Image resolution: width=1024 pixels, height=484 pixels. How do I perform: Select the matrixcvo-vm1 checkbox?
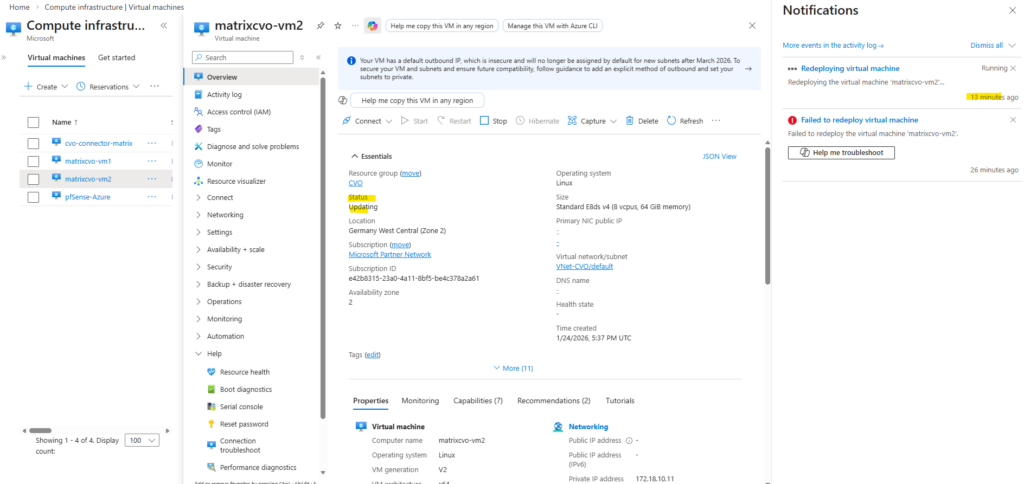(x=33, y=161)
